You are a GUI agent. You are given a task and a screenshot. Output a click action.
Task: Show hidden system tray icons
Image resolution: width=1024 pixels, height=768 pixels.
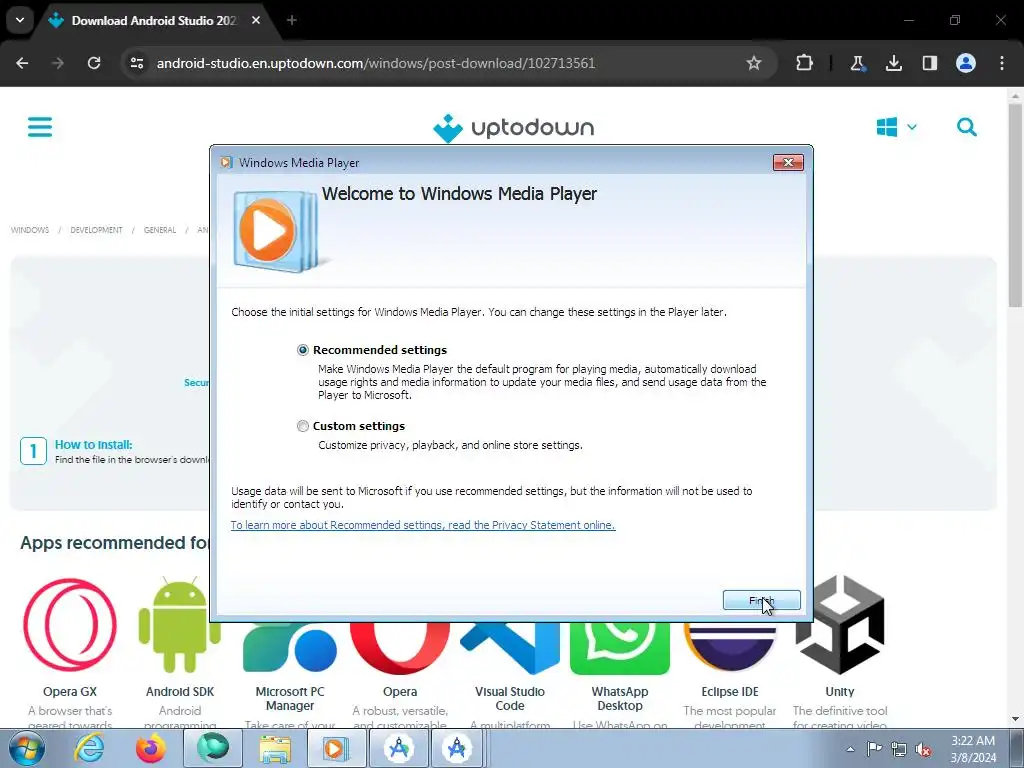(x=850, y=749)
